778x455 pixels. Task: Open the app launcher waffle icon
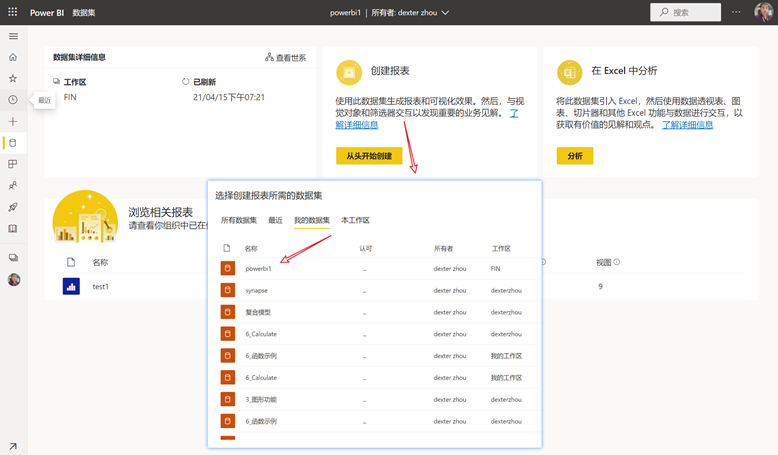click(x=13, y=12)
